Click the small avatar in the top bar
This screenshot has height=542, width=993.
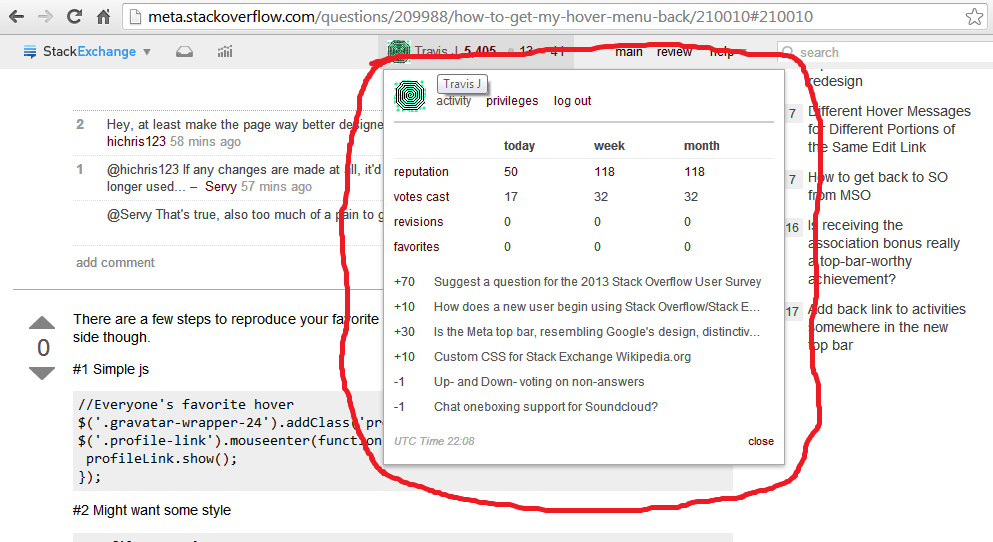click(x=399, y=51)
